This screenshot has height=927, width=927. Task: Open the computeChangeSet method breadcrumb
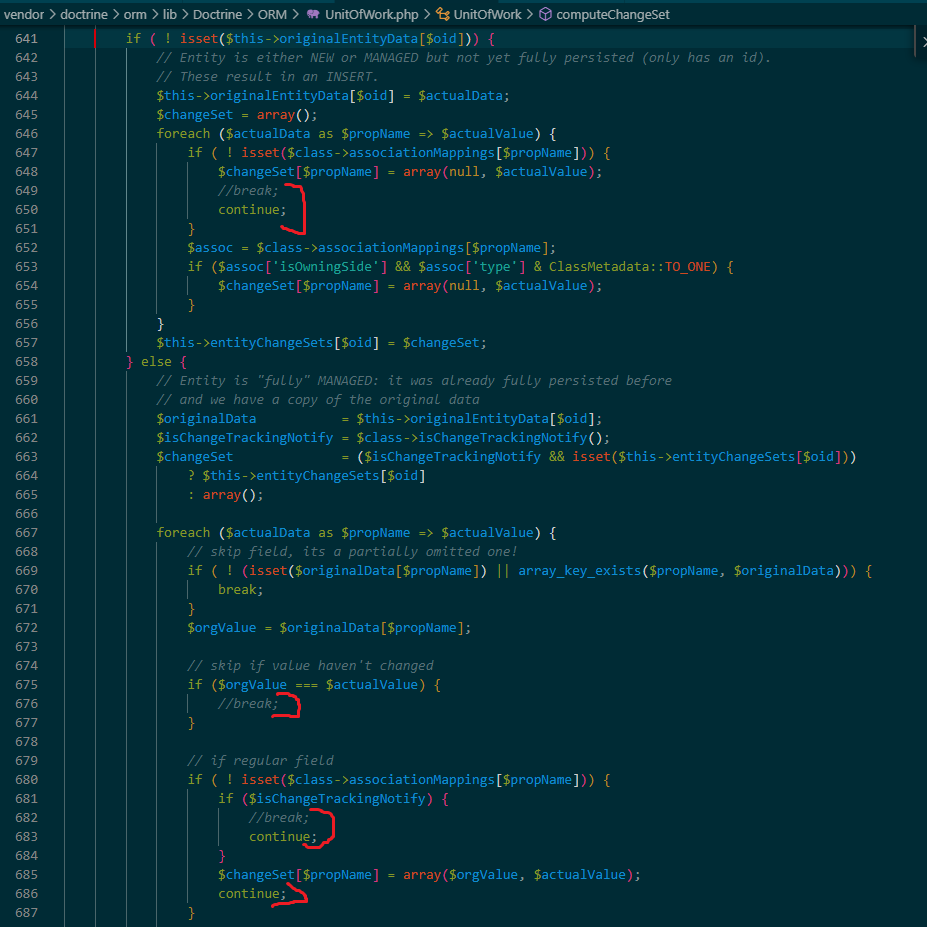[x=612, y=14]
